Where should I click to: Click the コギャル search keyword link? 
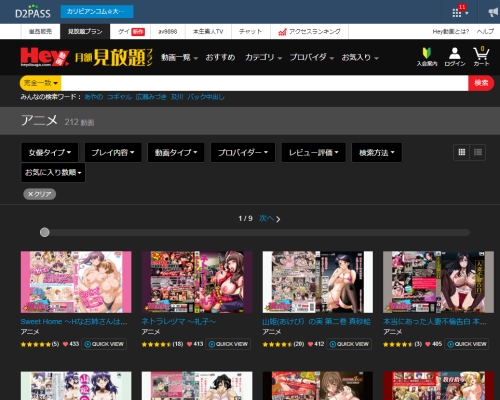click(119, 97)
